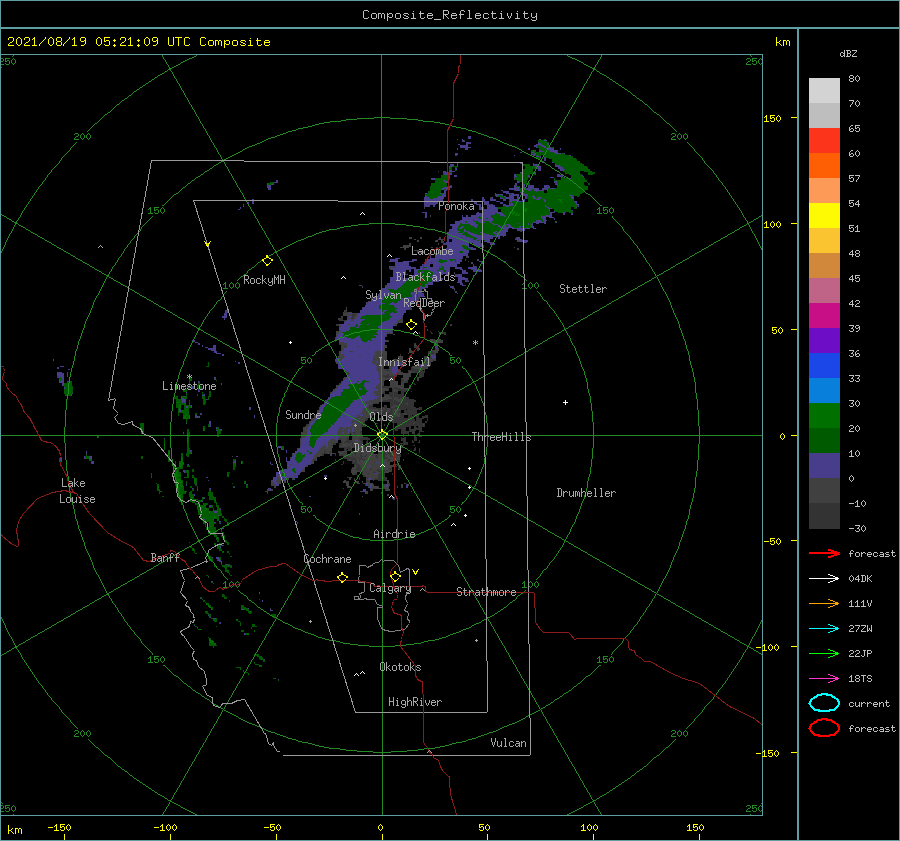Click the asterisk marker above Limestone

(x=189, y=377)
